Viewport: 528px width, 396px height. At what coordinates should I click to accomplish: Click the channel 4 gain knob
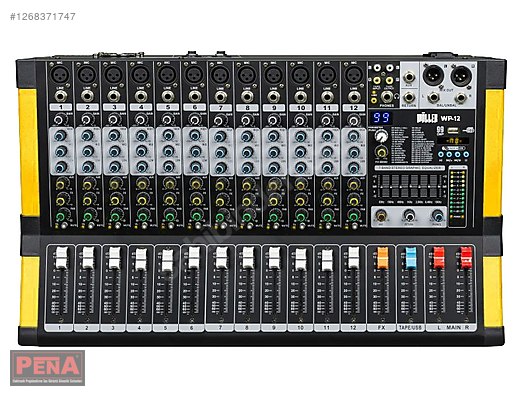coord(140,120)
